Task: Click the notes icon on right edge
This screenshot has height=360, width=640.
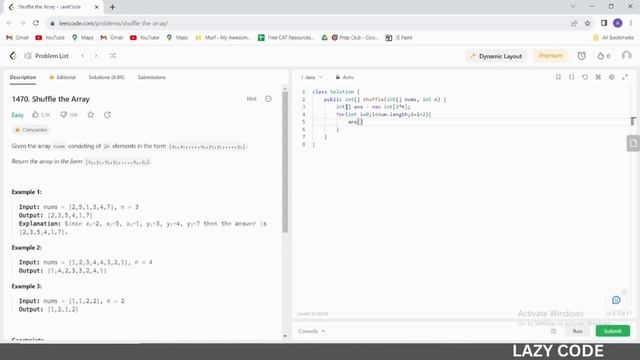Action: 633,143
